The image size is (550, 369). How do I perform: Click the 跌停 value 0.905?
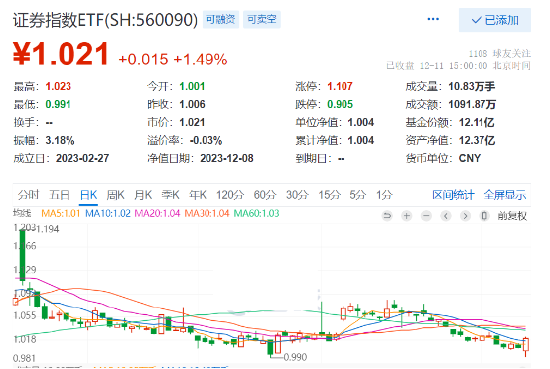pyautogui.click(x=340, y=104)
